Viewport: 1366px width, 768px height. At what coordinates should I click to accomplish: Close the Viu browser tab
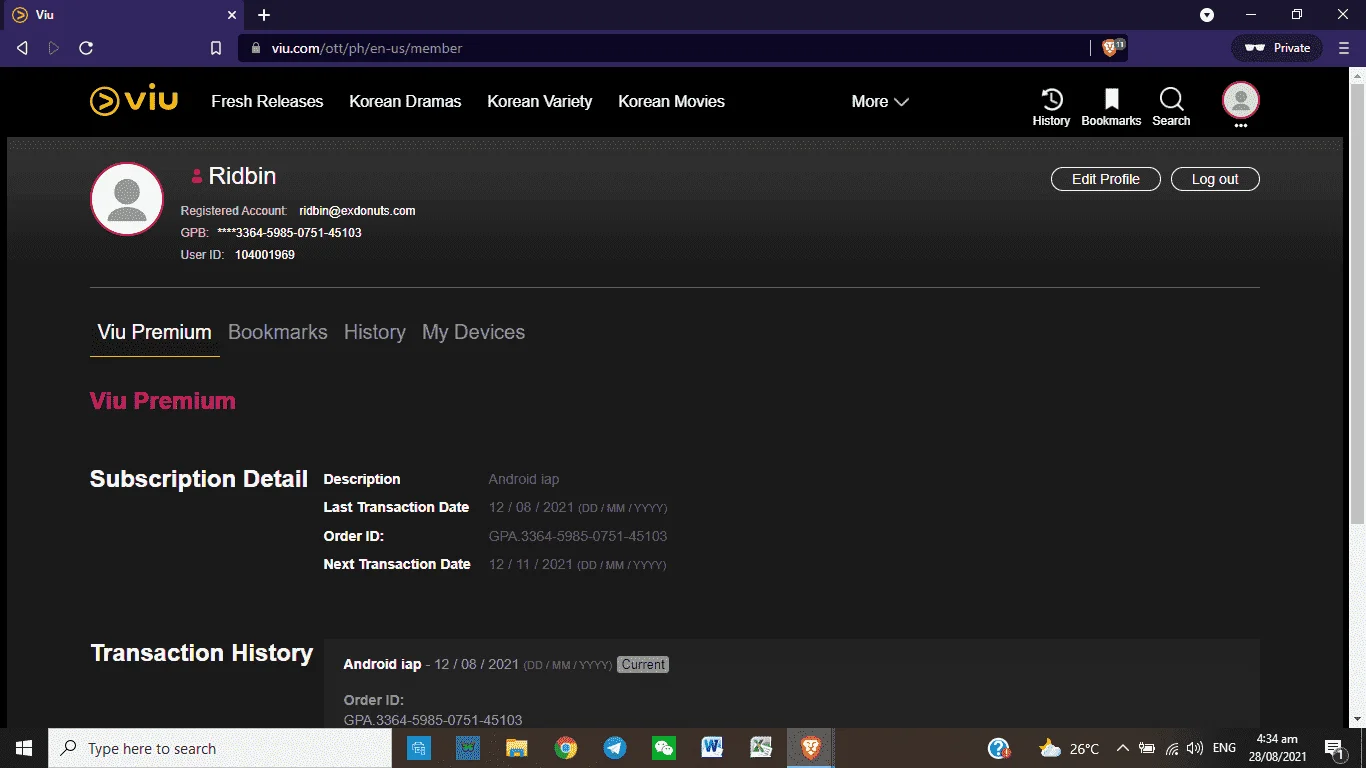[232, 15]
